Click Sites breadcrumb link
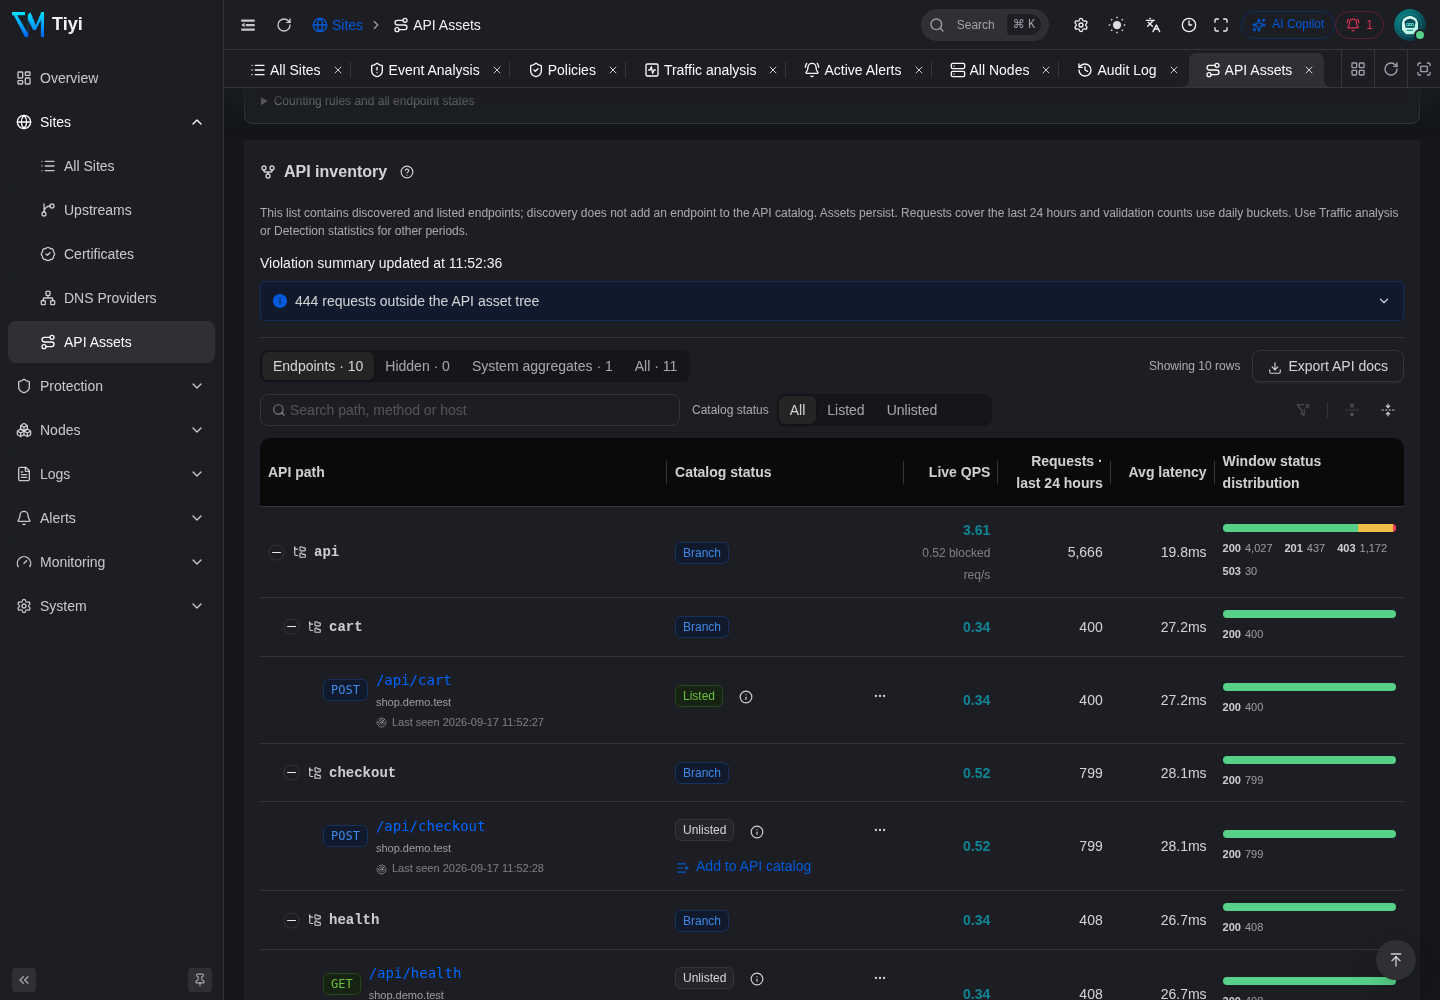Image resolution: width=1440 pixels, height=1000 pixels. coord(337,25)
